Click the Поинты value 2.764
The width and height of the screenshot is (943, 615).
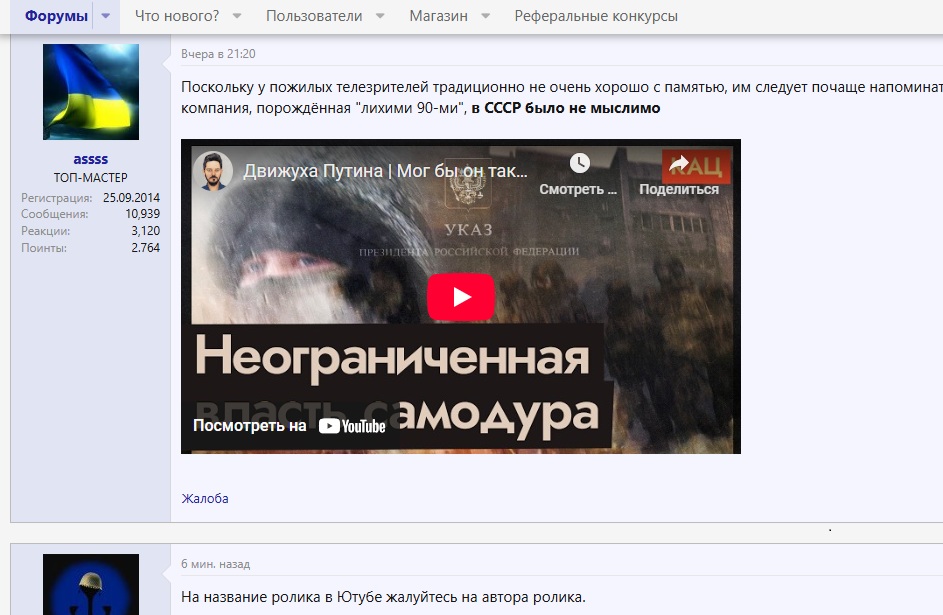pos(146,247)
